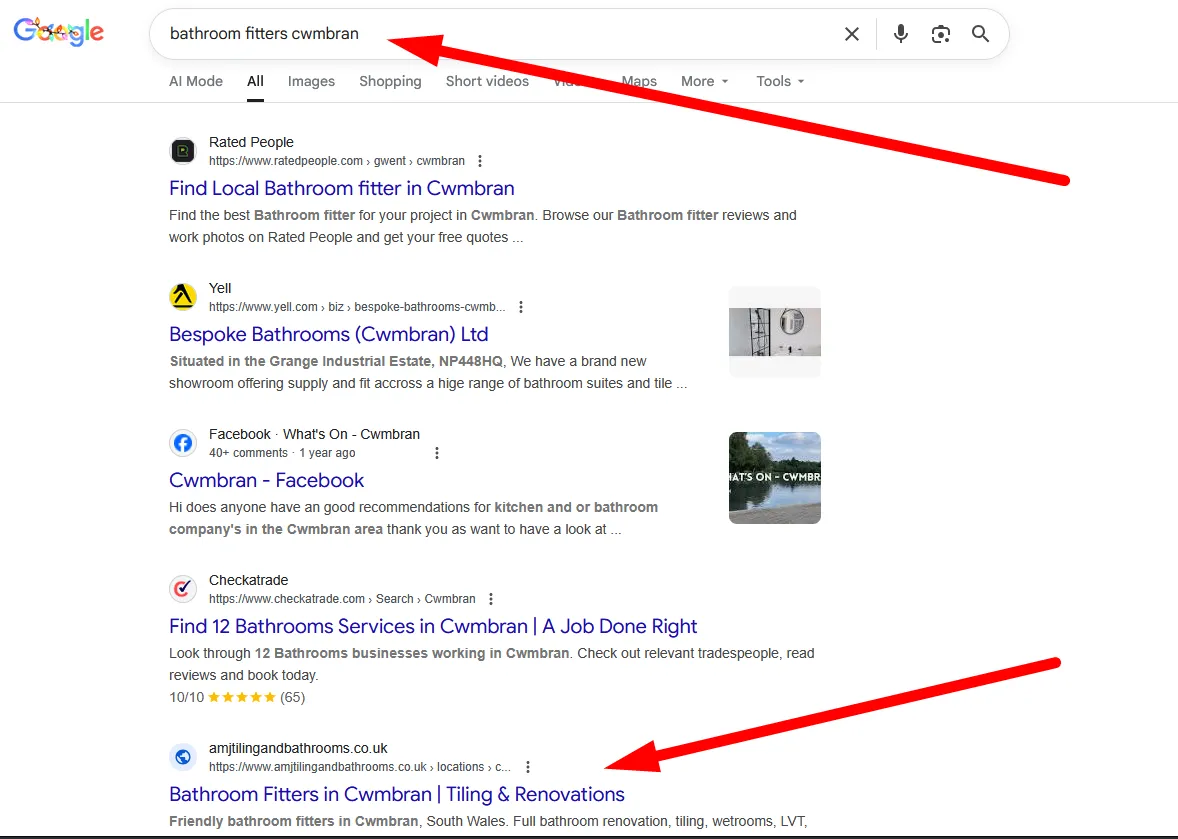Switch to Images tab
Image resolution: width=1178 pixels, height=839 pixels.
pyautogui.click(x=311, y=81)
